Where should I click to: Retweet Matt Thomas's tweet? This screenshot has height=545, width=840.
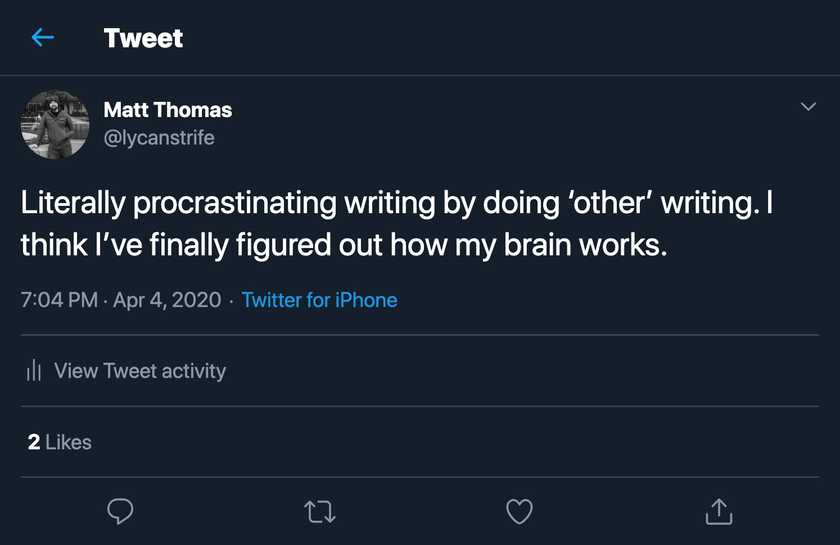click(319, 512)
